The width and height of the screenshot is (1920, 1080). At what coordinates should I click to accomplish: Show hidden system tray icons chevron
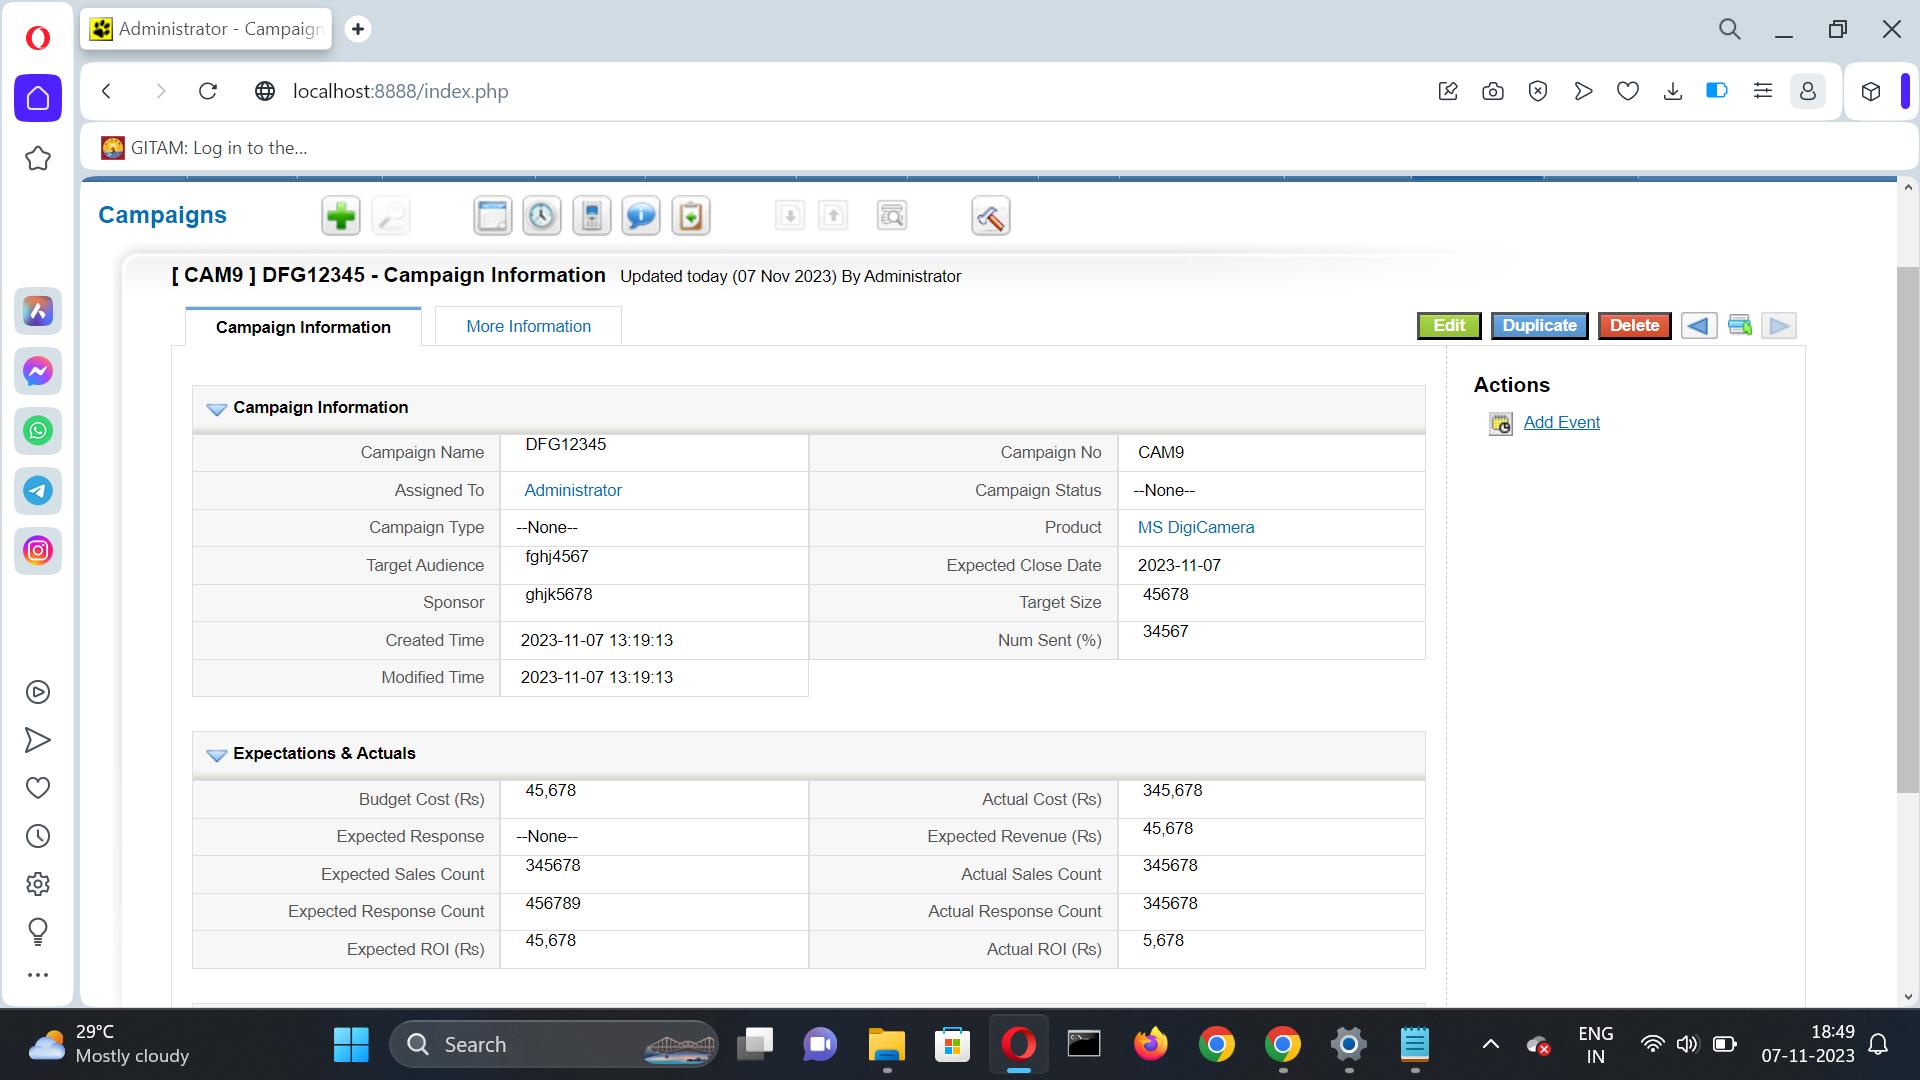click(1490, 1045)
